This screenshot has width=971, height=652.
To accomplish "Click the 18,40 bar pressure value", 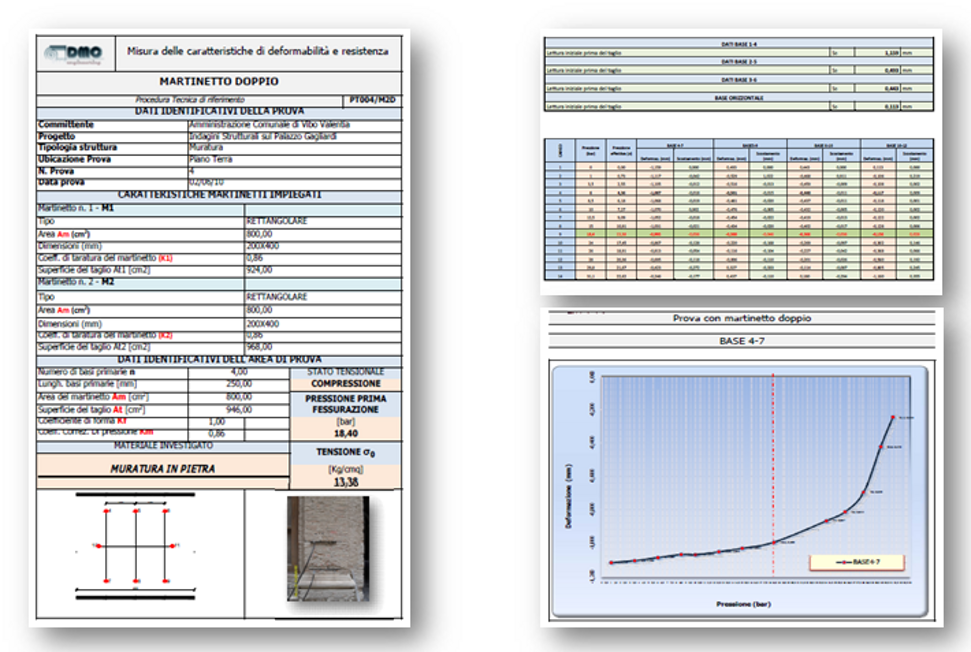I will (347, 433).
